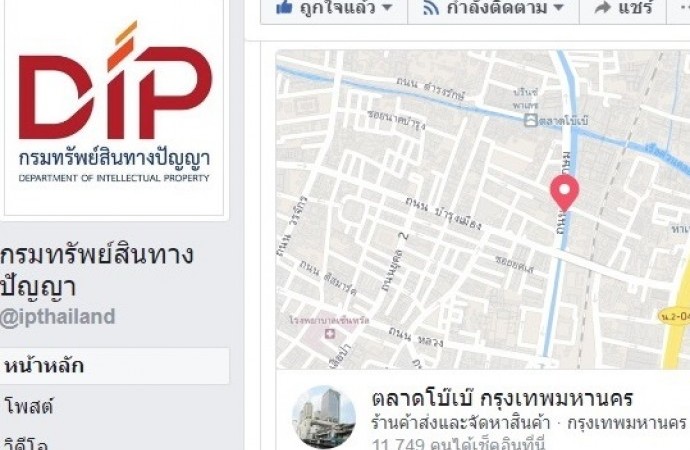
Task: Open the more options ellipsis button
Action: coord(682,7)
